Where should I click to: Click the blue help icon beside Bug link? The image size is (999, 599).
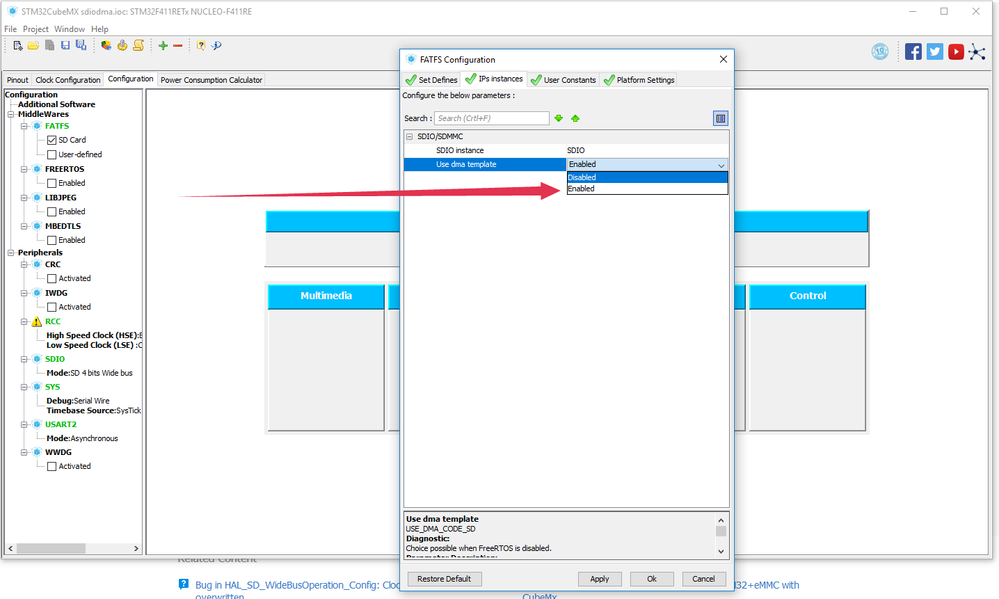[x=183, y=584]
